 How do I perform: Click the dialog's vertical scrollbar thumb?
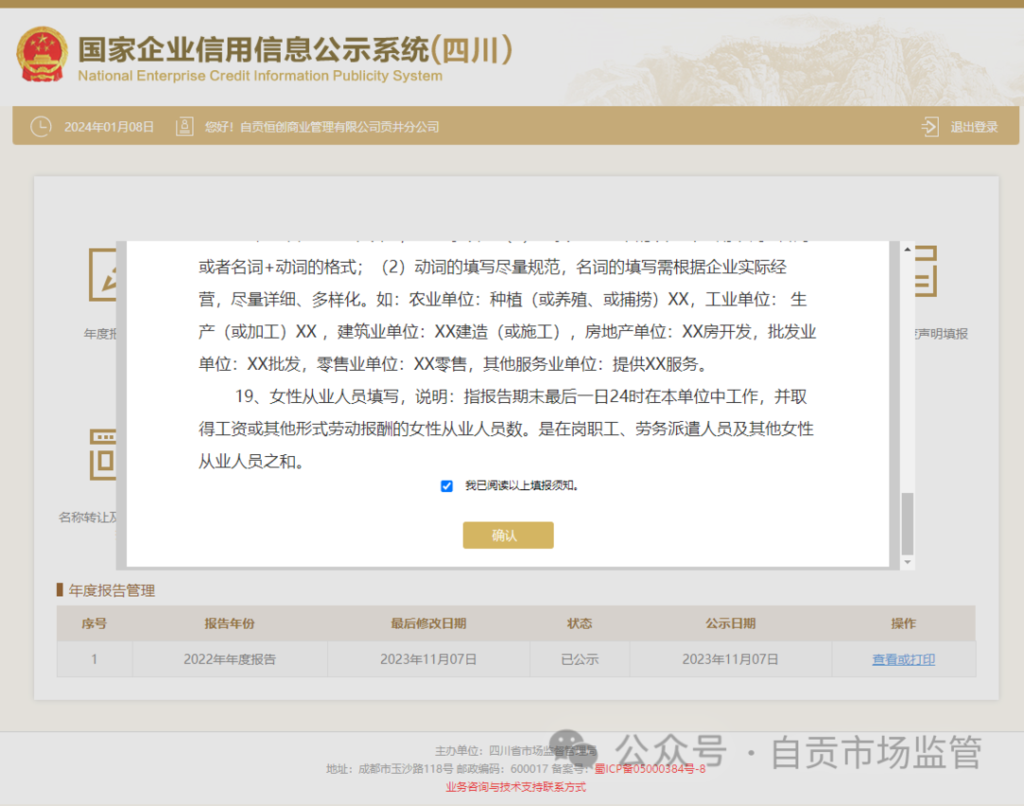click(907, 523)
